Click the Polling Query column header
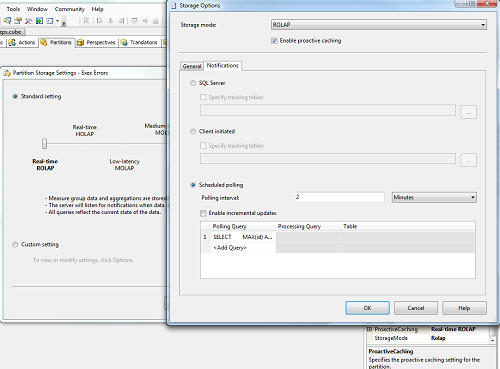Screen dimensions: 500x369 [243, 227]
